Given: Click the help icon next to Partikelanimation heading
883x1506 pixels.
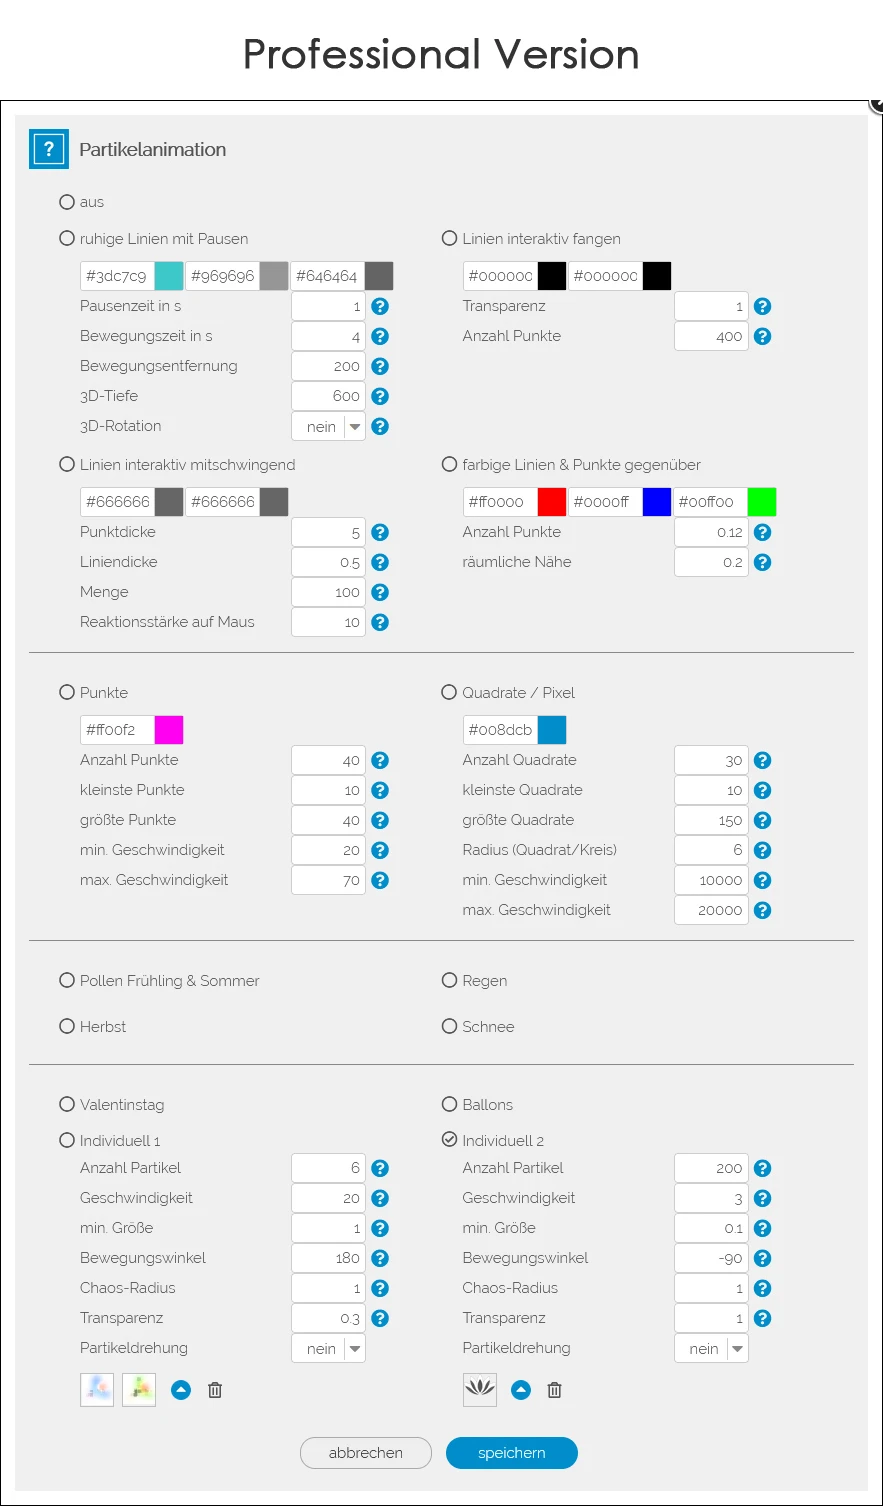Looking at the screenshot, I should pos(48,150).
